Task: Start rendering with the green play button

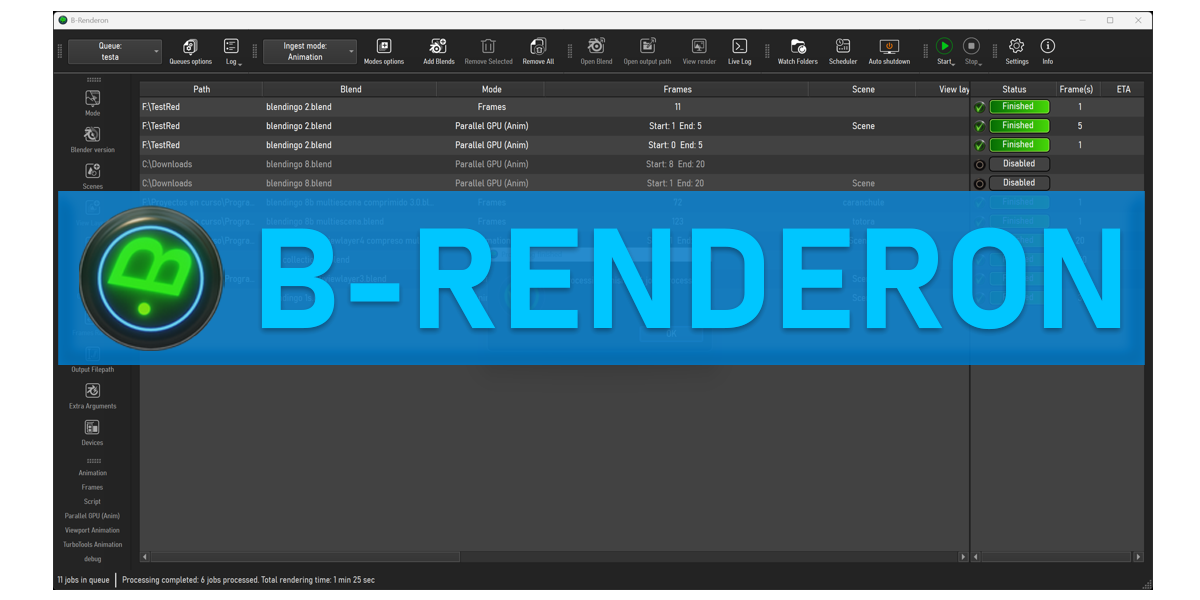Action: coord(944,46)
